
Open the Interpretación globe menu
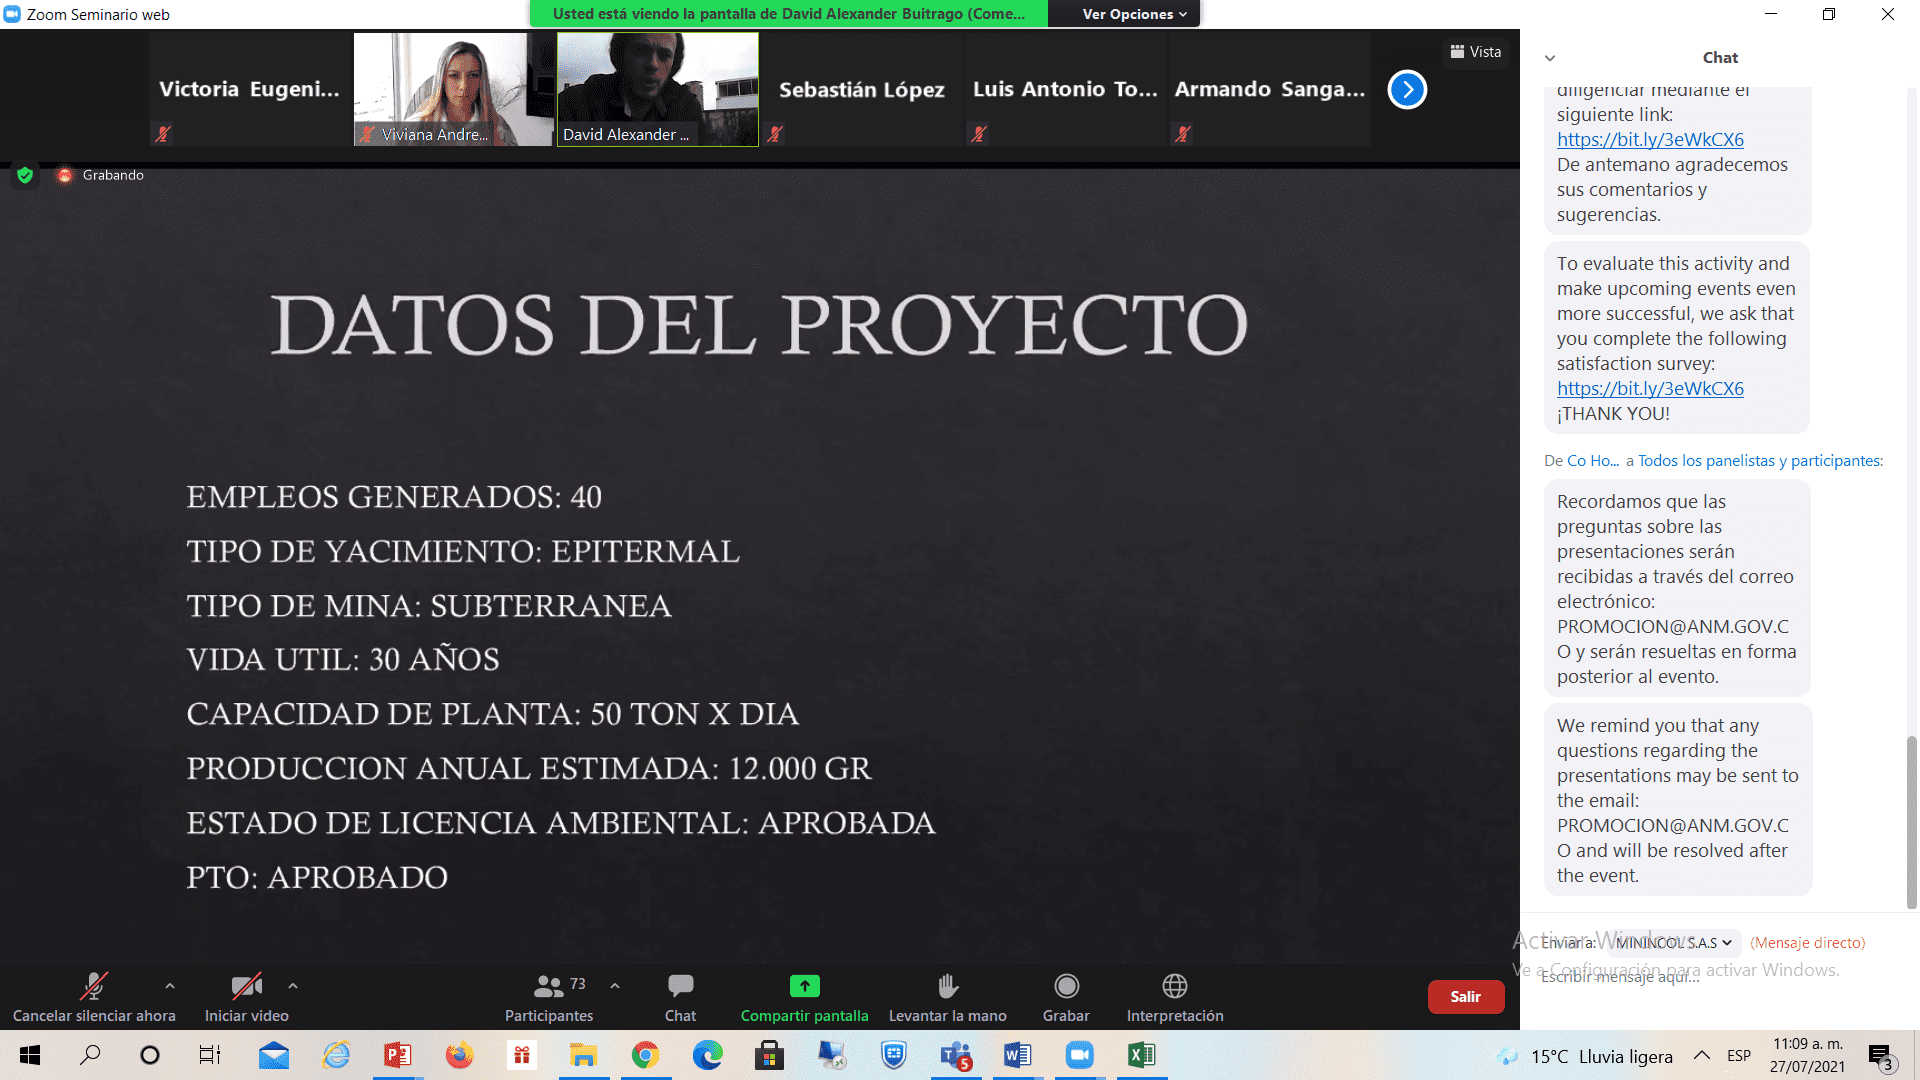tap(1175, 998)
